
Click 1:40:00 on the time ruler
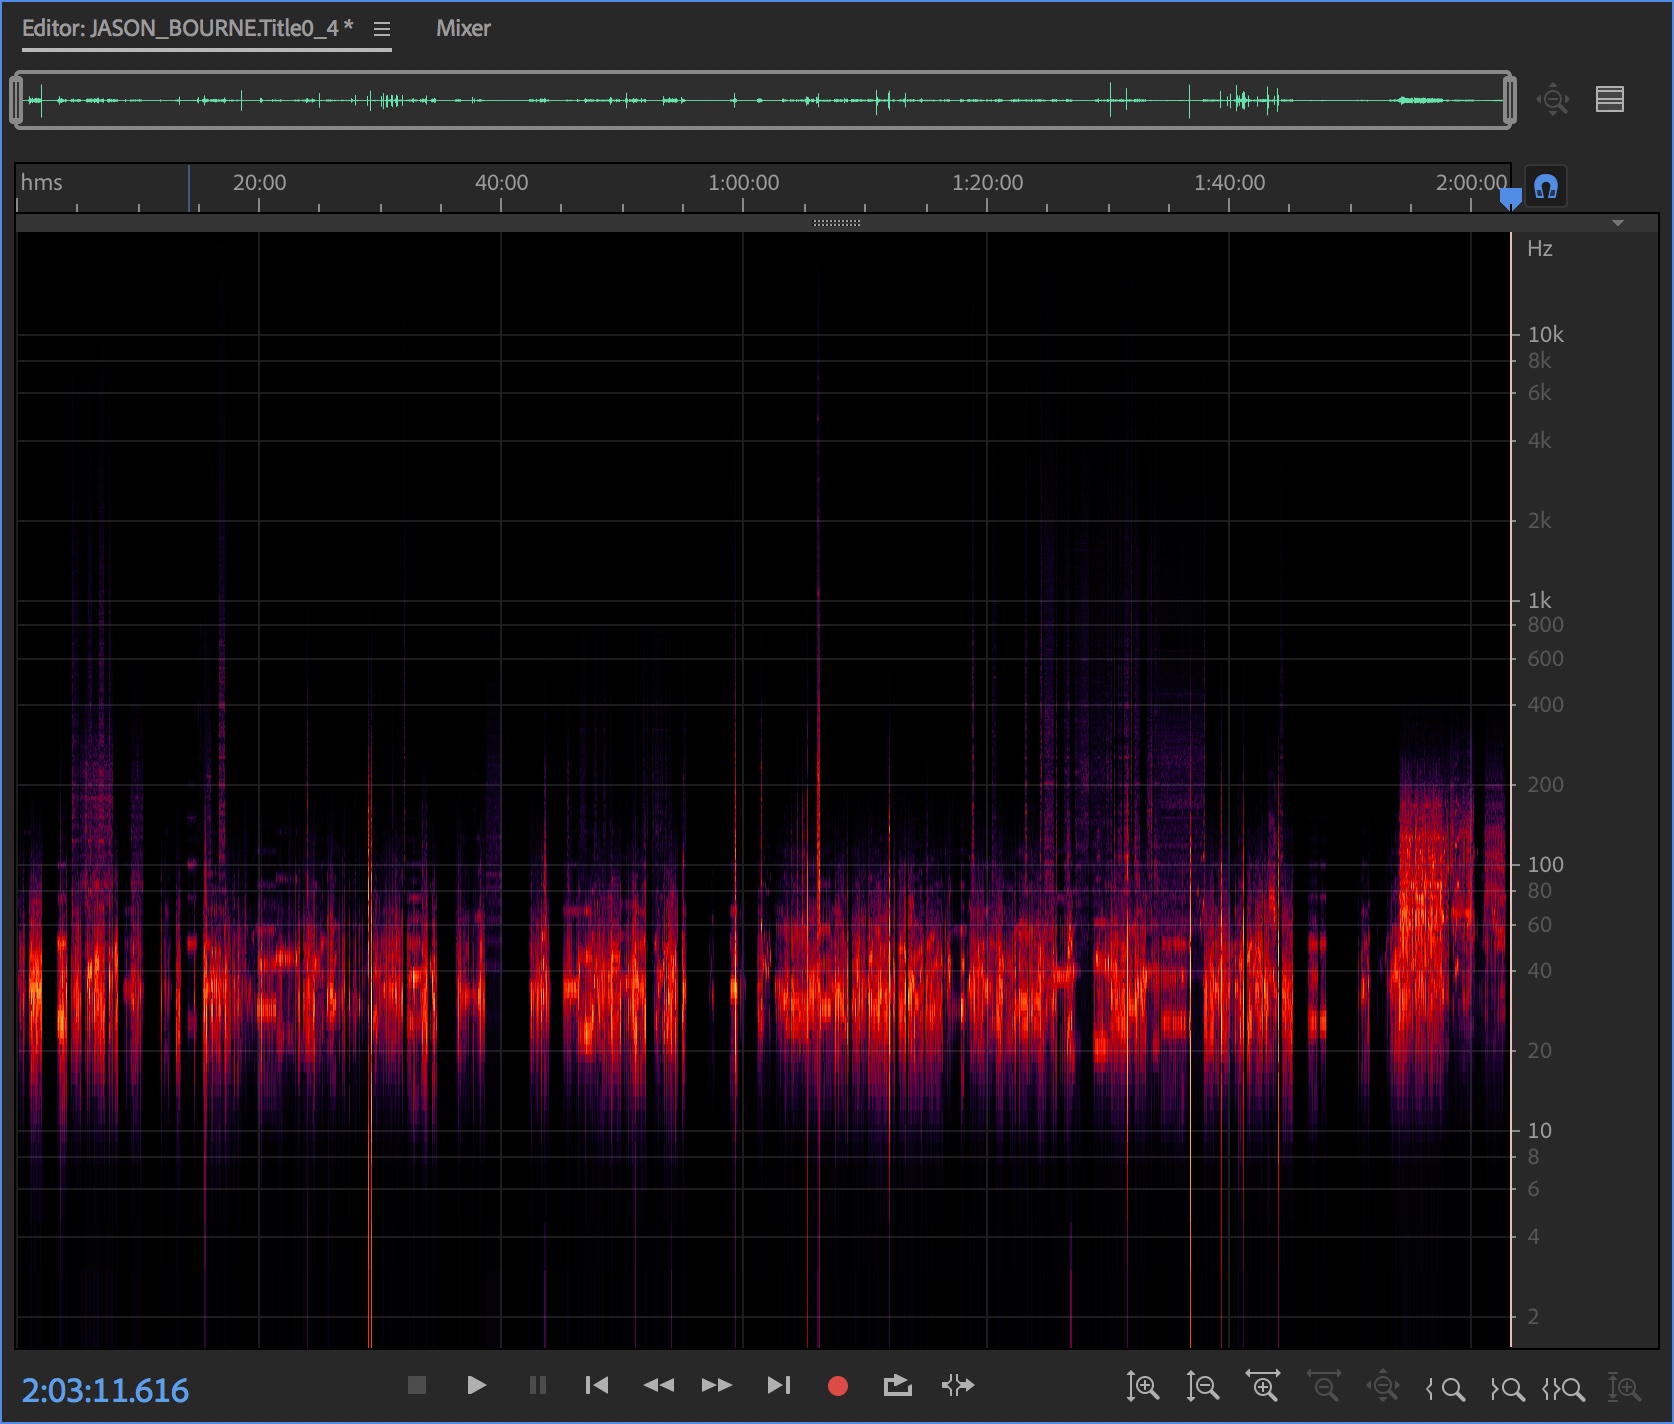[x=1229, y=183]
